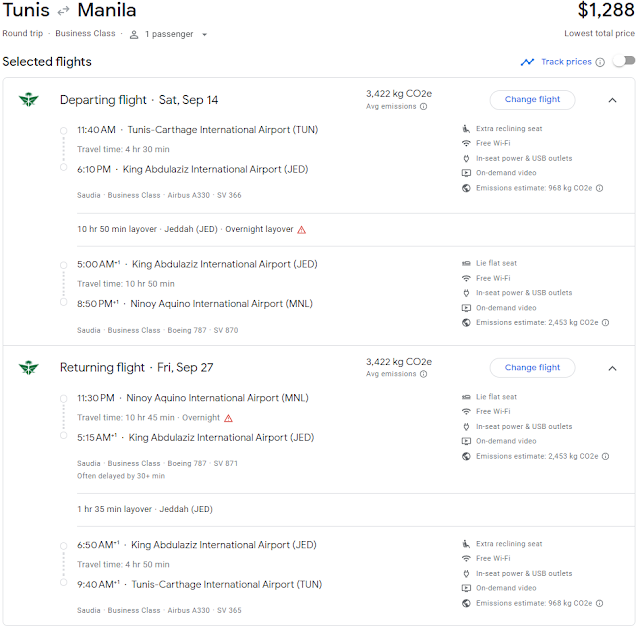The image size is (640, 630).
Task: Toggle the Track prices switch
Action: 624,61
